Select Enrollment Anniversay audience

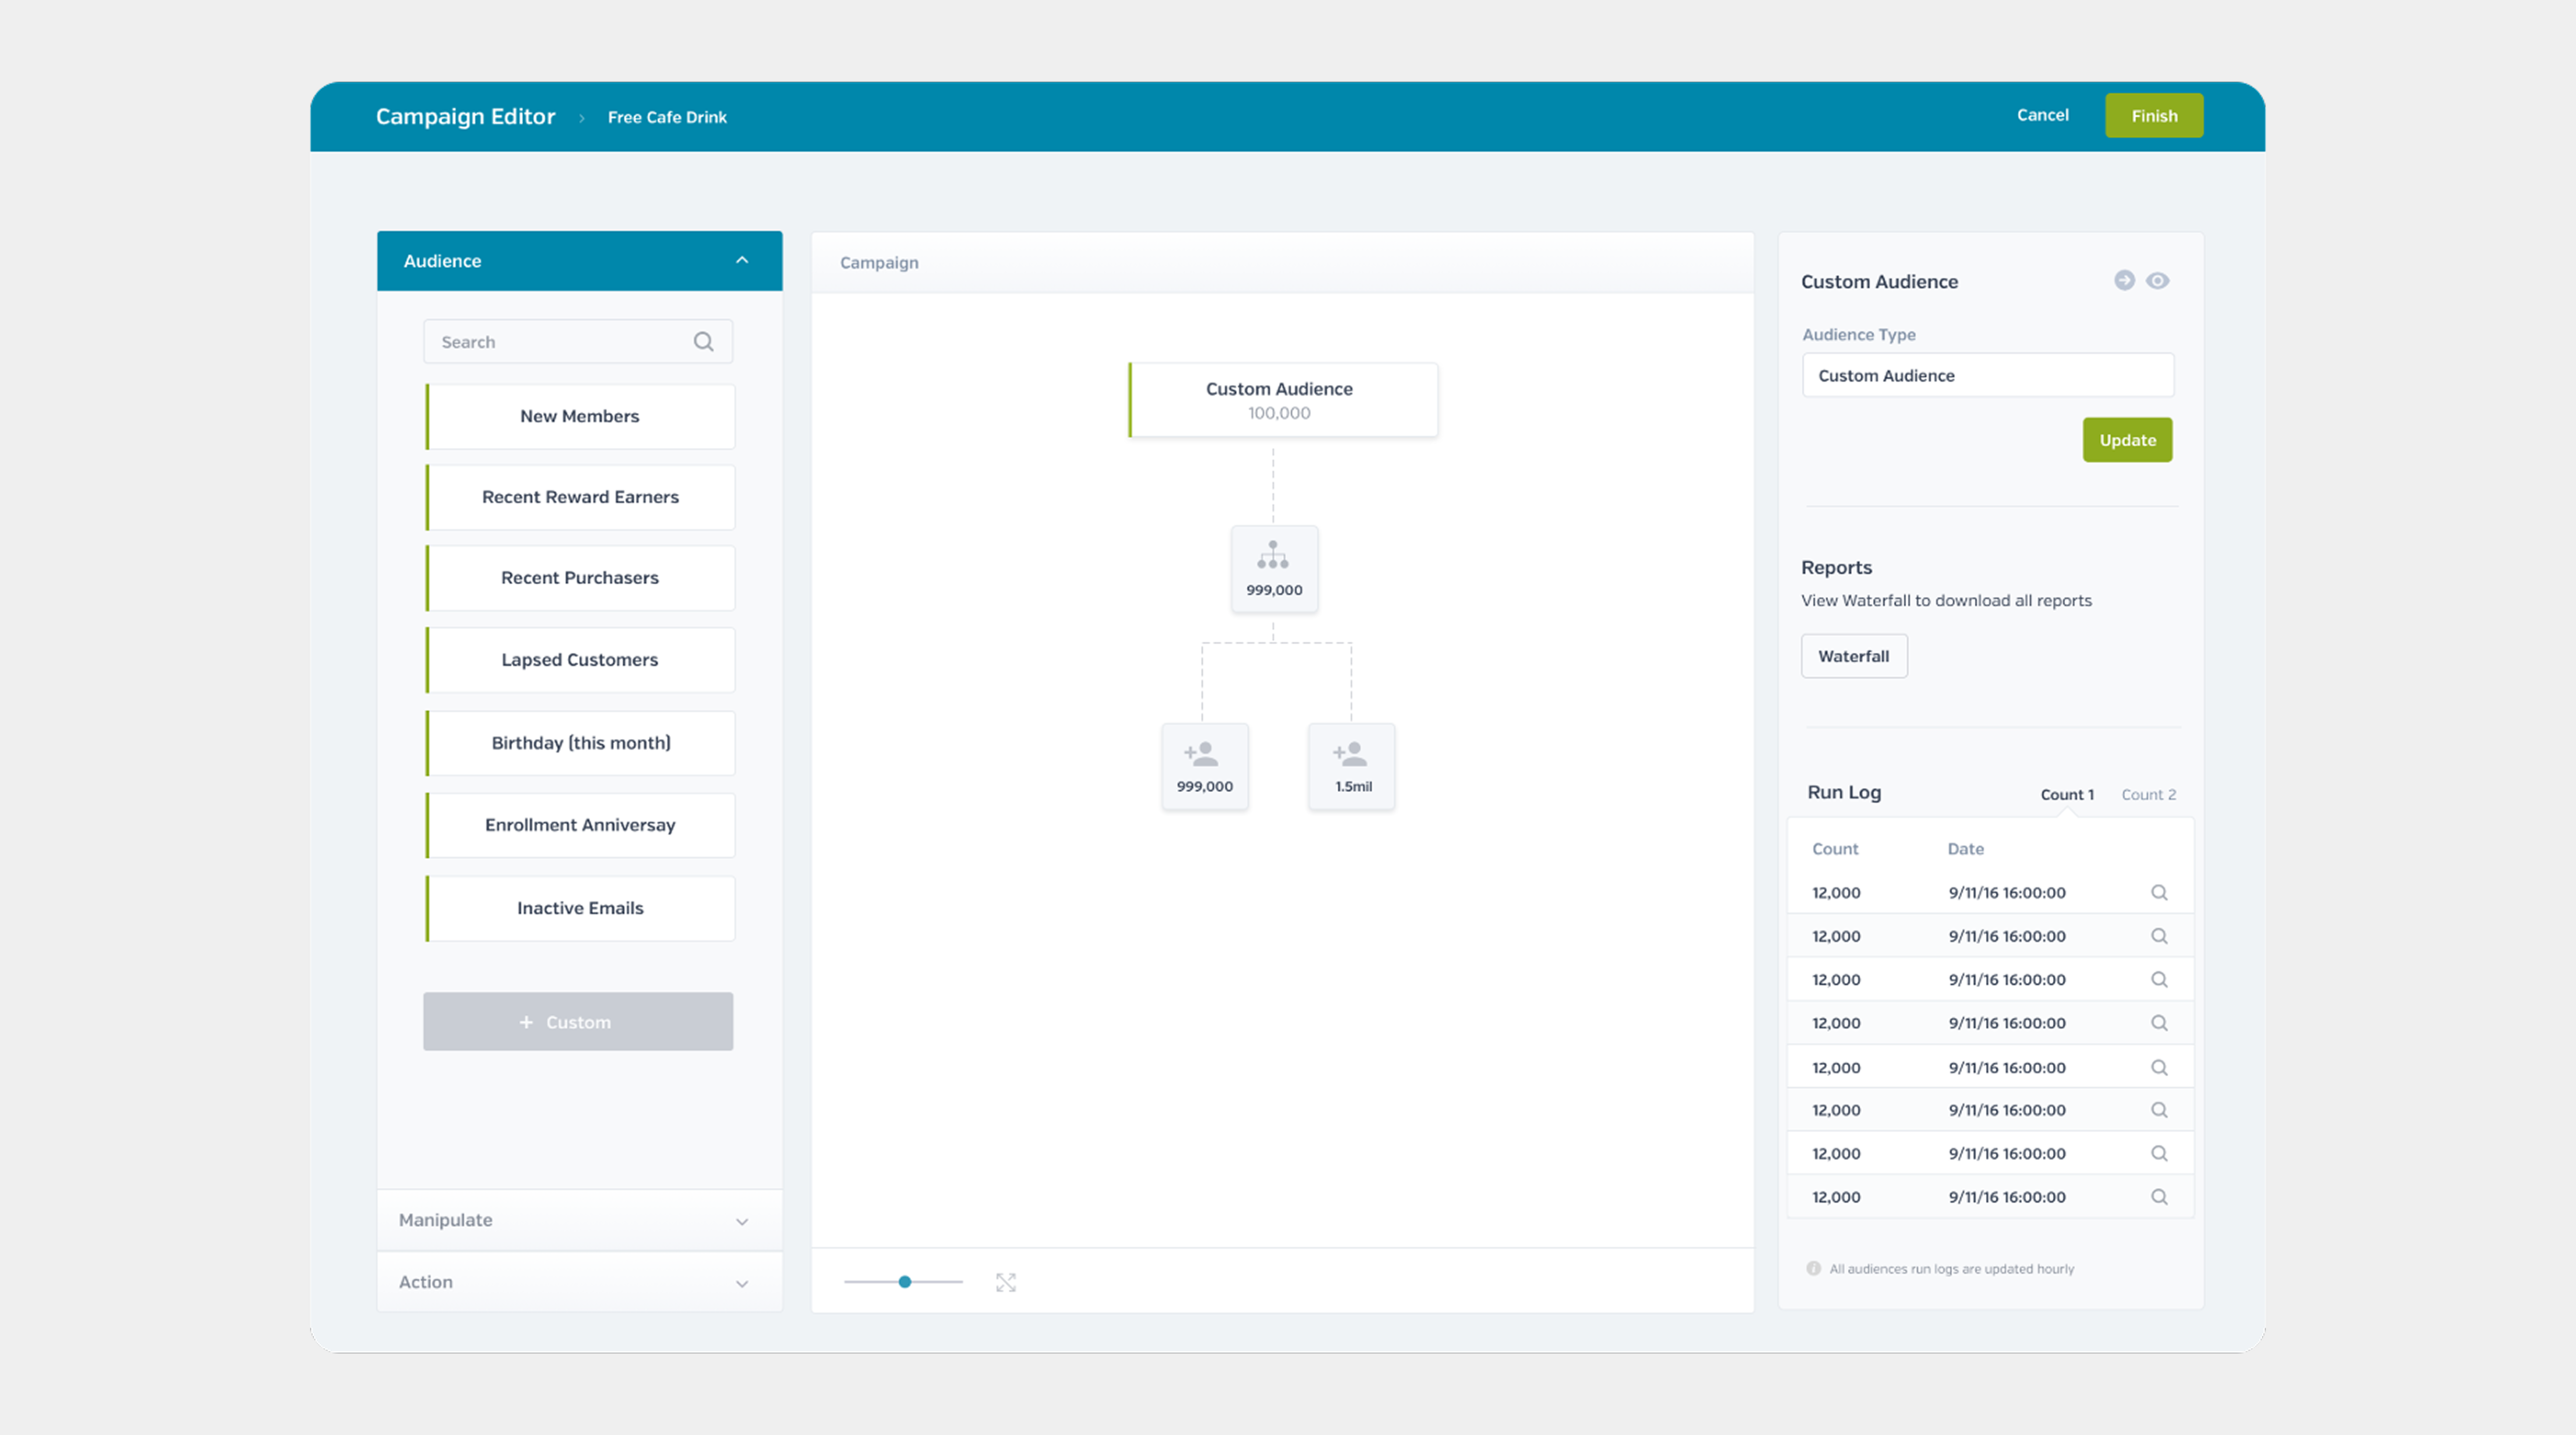(x=580, y=825)
